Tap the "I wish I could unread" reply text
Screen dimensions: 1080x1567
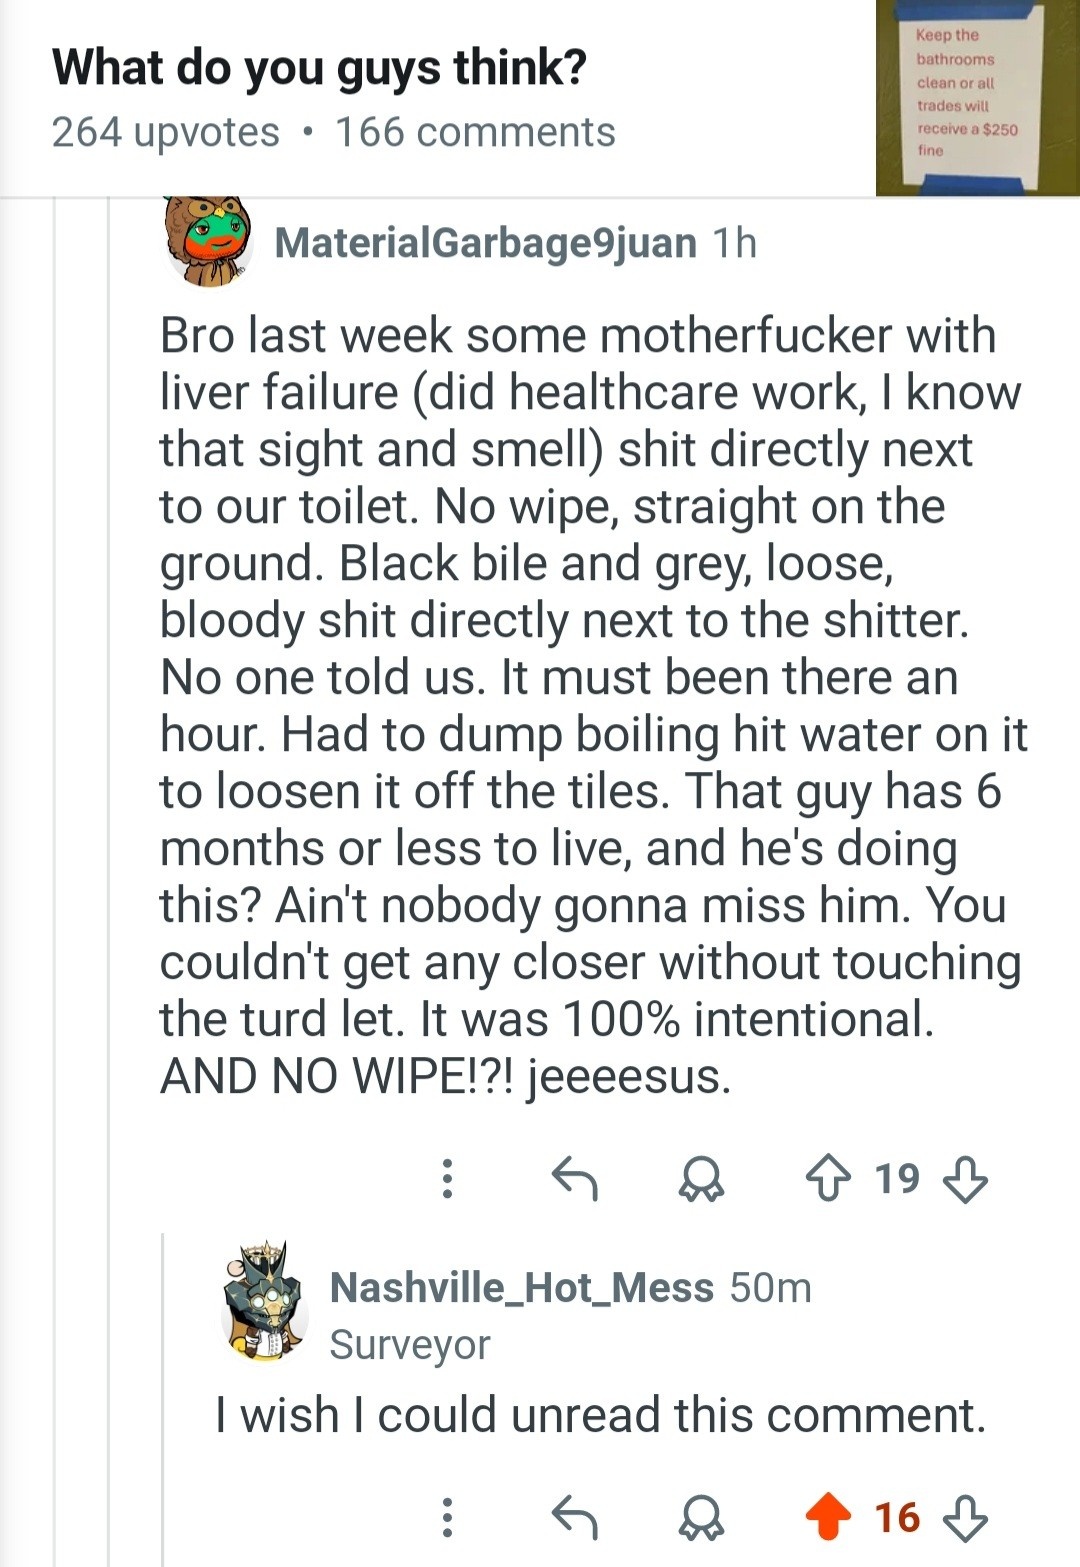tap(600, 1415)
